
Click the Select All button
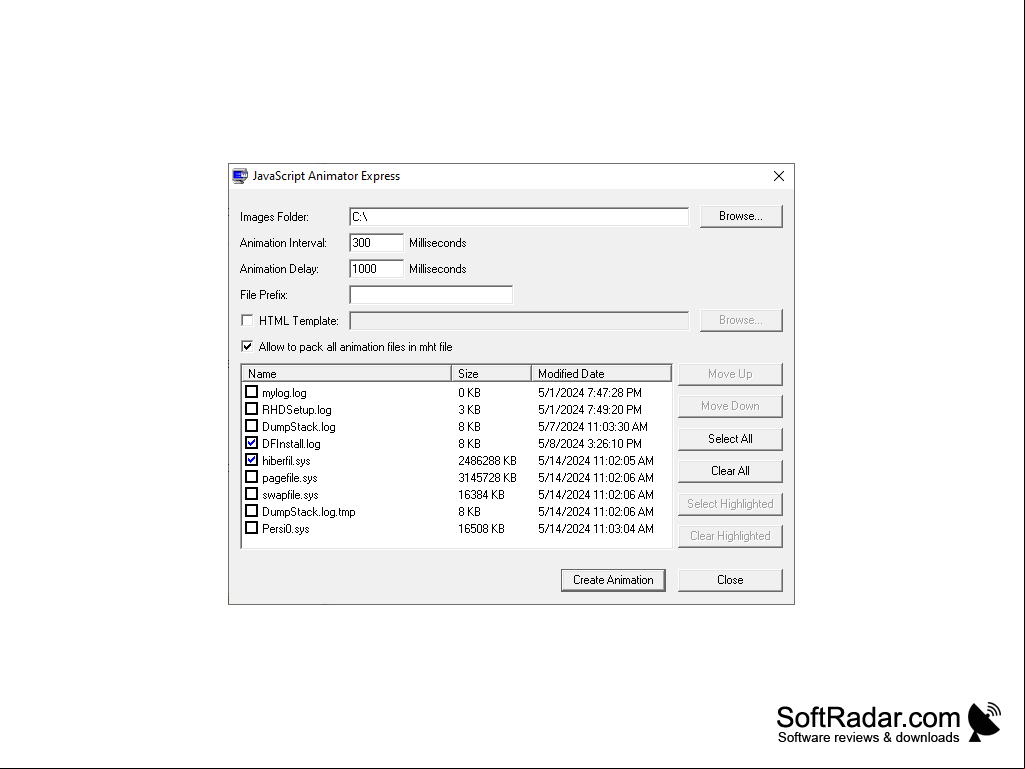(x=730, y=439)
